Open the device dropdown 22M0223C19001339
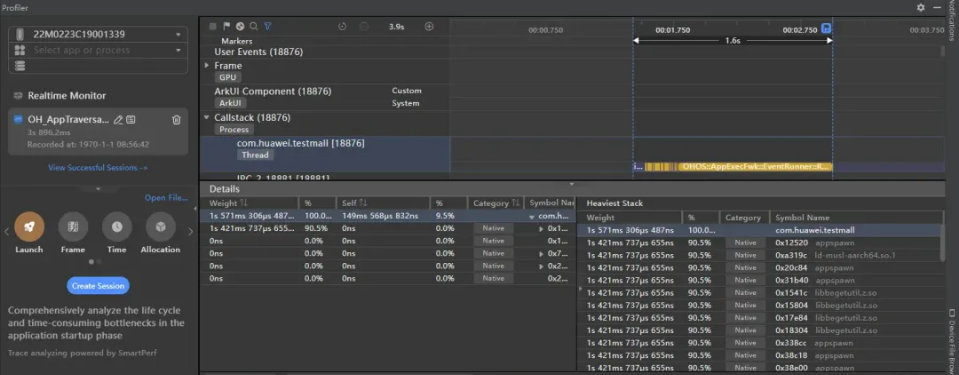 coord(178,35)
